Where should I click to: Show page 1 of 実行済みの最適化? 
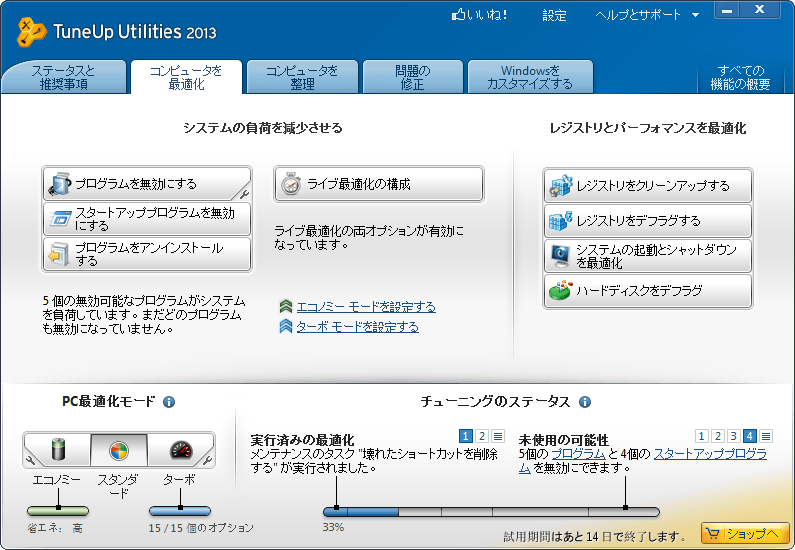coord(465,436)
